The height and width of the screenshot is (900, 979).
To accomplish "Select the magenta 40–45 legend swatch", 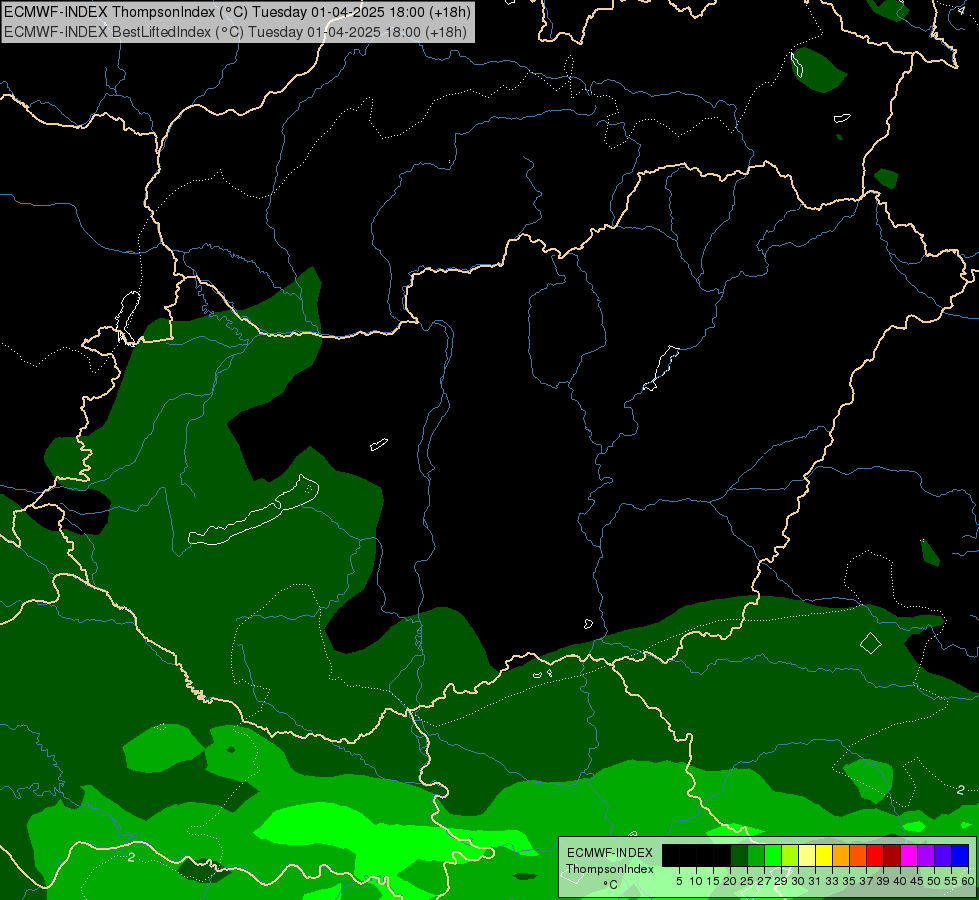I will tap(909, 855).
